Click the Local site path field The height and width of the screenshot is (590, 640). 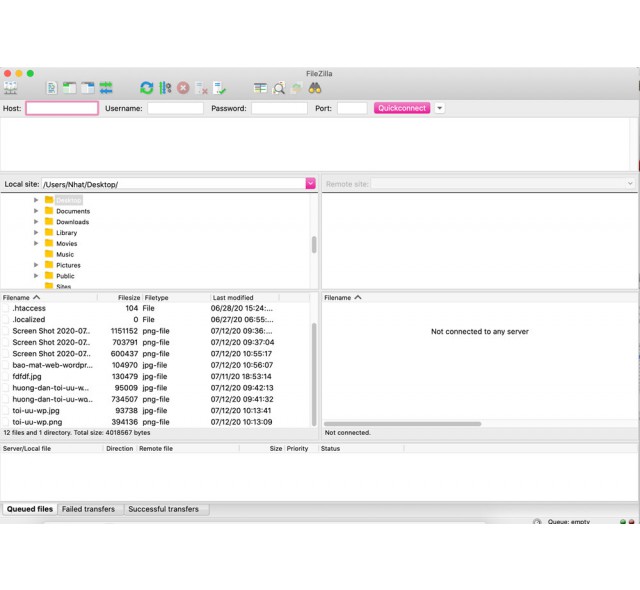(173, 184)
